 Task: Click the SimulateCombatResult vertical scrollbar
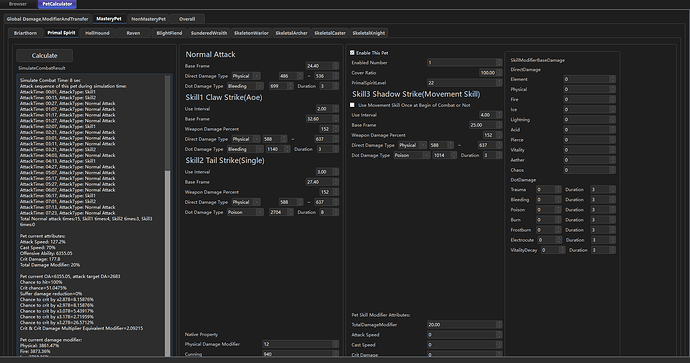point(167,216)
